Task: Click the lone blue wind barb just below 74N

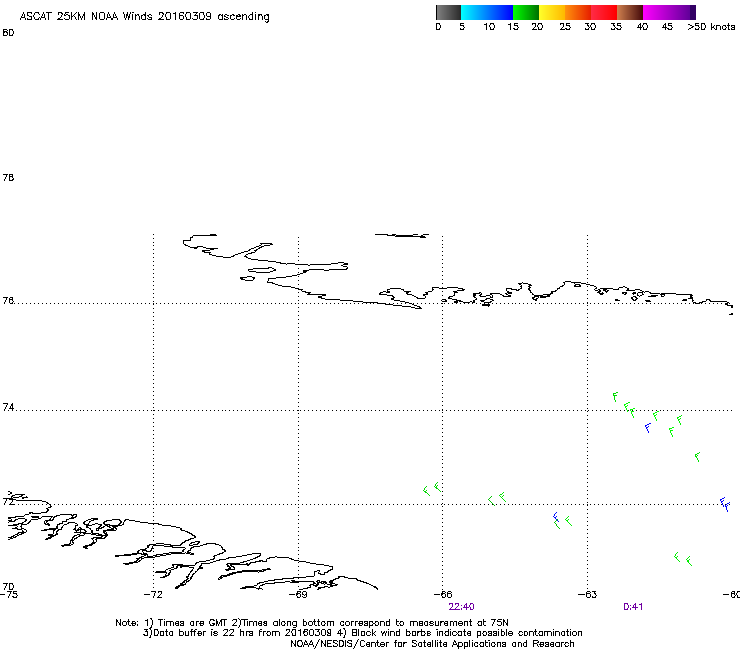Action: pyautogui.click(x=648, y=428)
